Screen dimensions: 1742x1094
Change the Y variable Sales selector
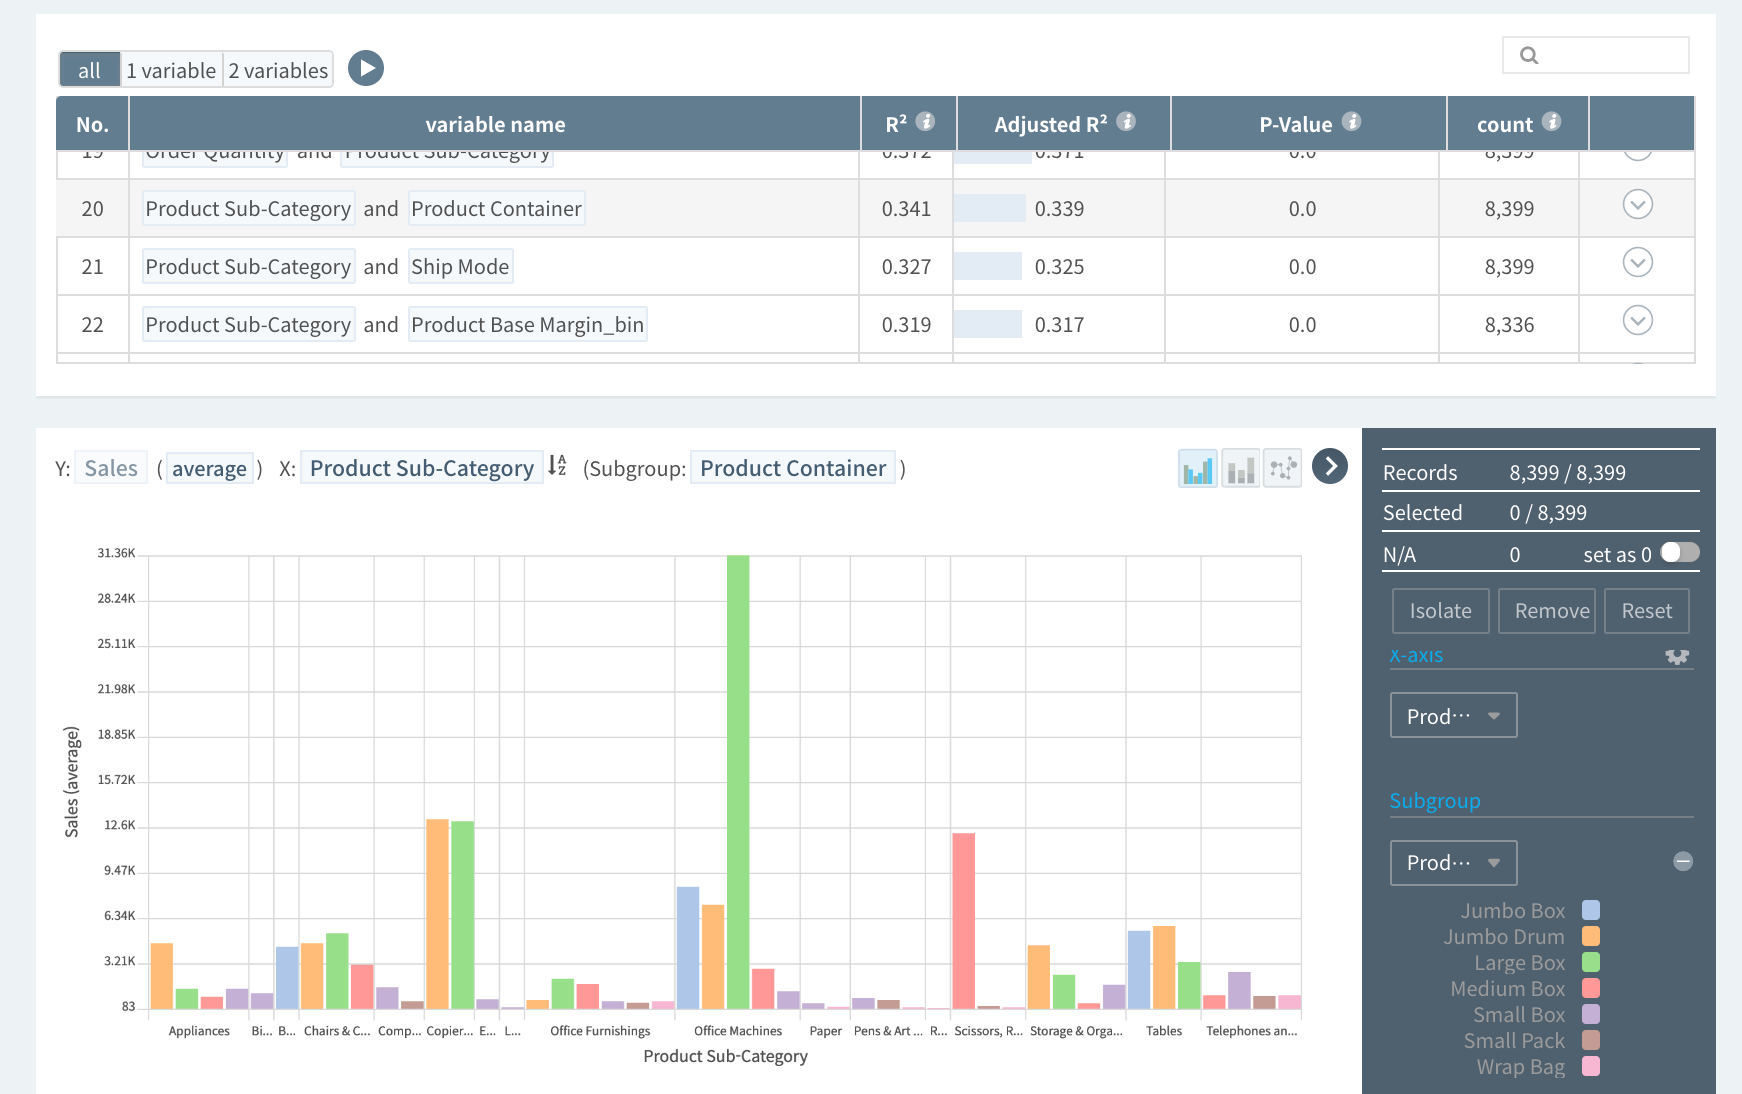pyautogui.click(x=111, y=468)
